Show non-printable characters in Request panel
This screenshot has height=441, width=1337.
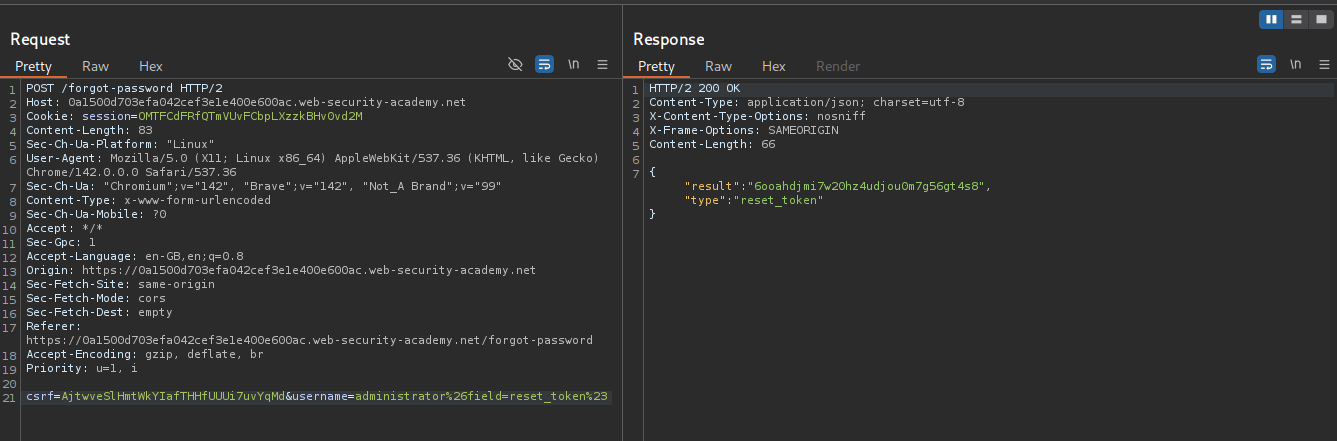click(x=573, y=64)
